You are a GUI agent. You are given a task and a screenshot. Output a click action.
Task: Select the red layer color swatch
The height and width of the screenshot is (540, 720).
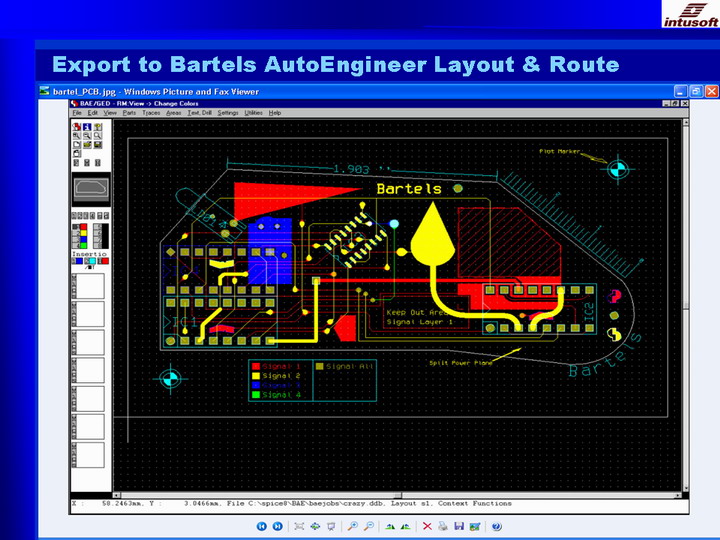pos(84,227)
